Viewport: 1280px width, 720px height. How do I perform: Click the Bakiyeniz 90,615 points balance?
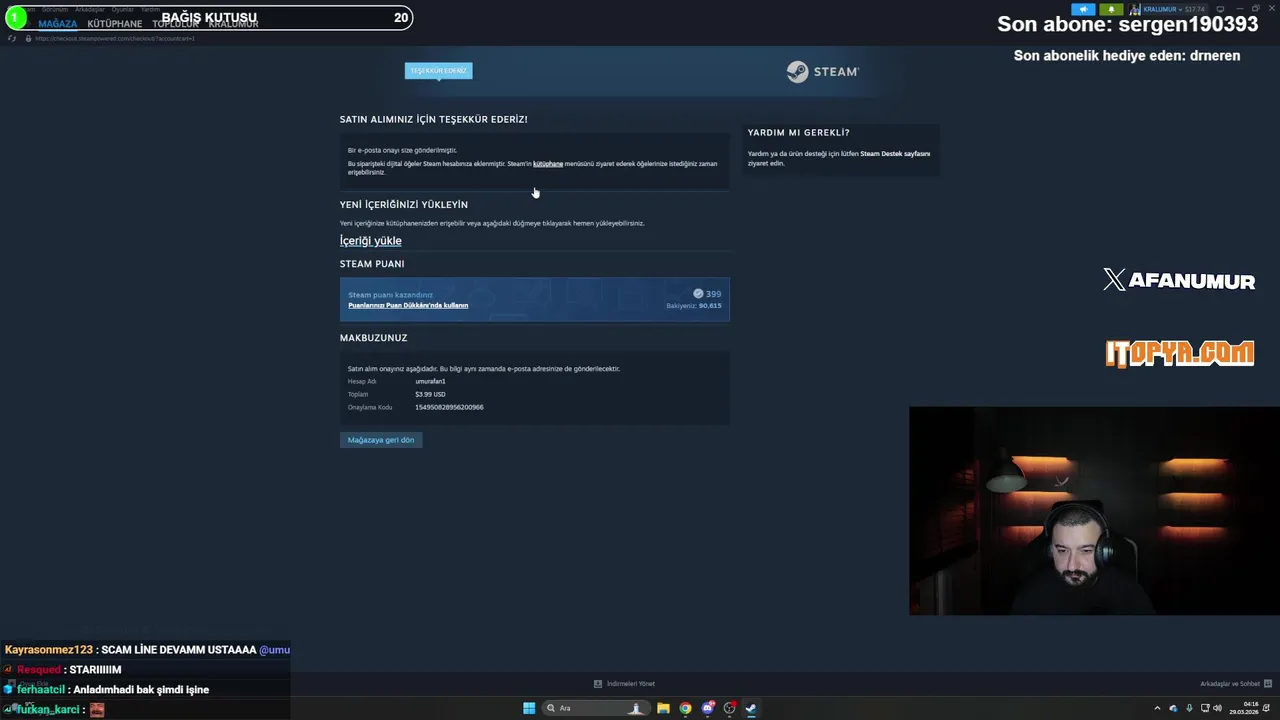694,306
